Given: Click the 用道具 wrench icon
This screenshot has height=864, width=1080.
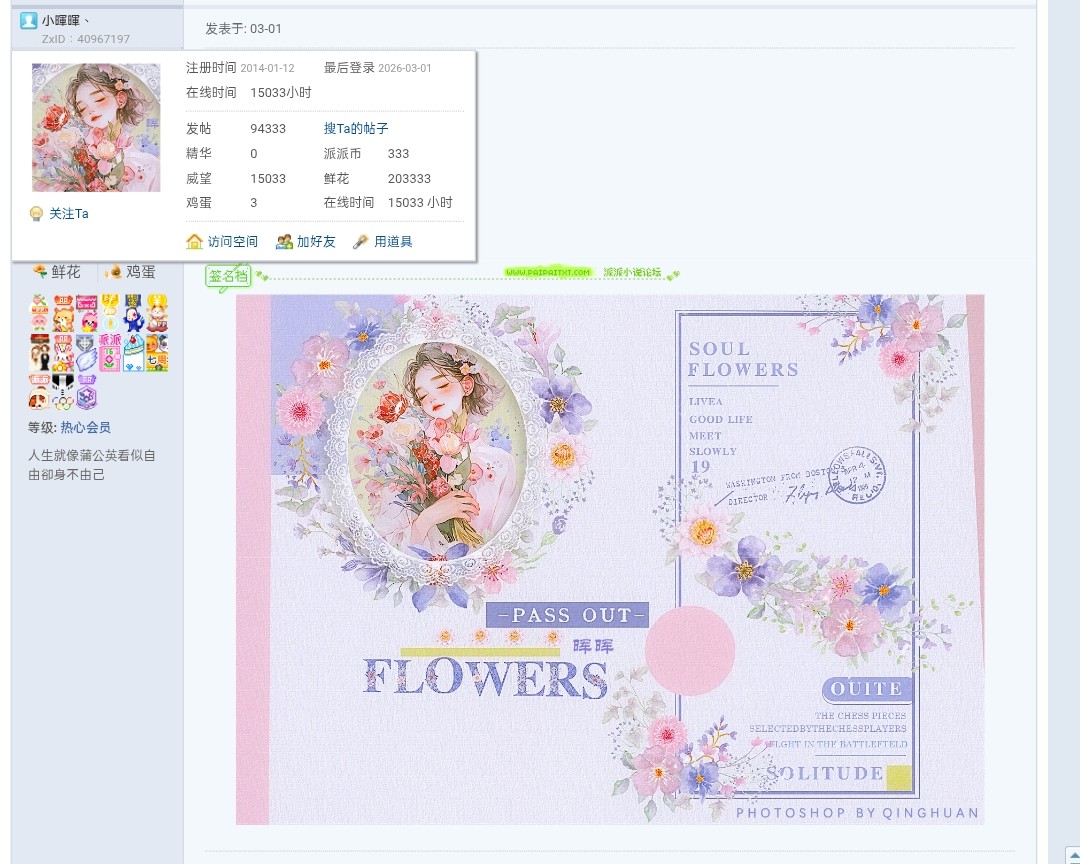Looking at the screenshot, I should (359, 241).
